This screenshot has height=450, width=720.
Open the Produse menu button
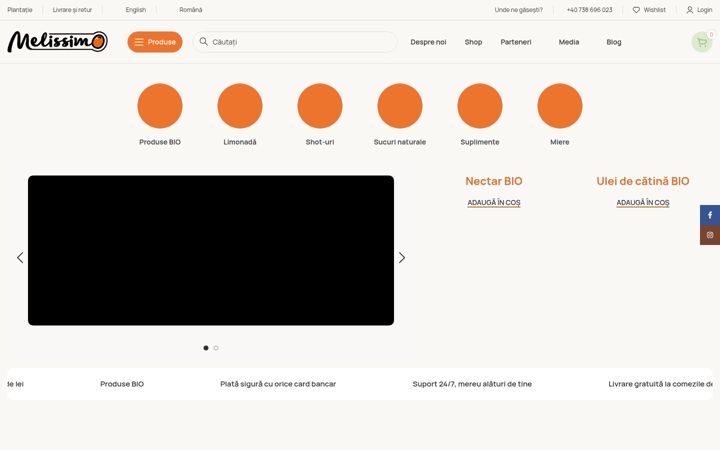[x=155, y=42]
